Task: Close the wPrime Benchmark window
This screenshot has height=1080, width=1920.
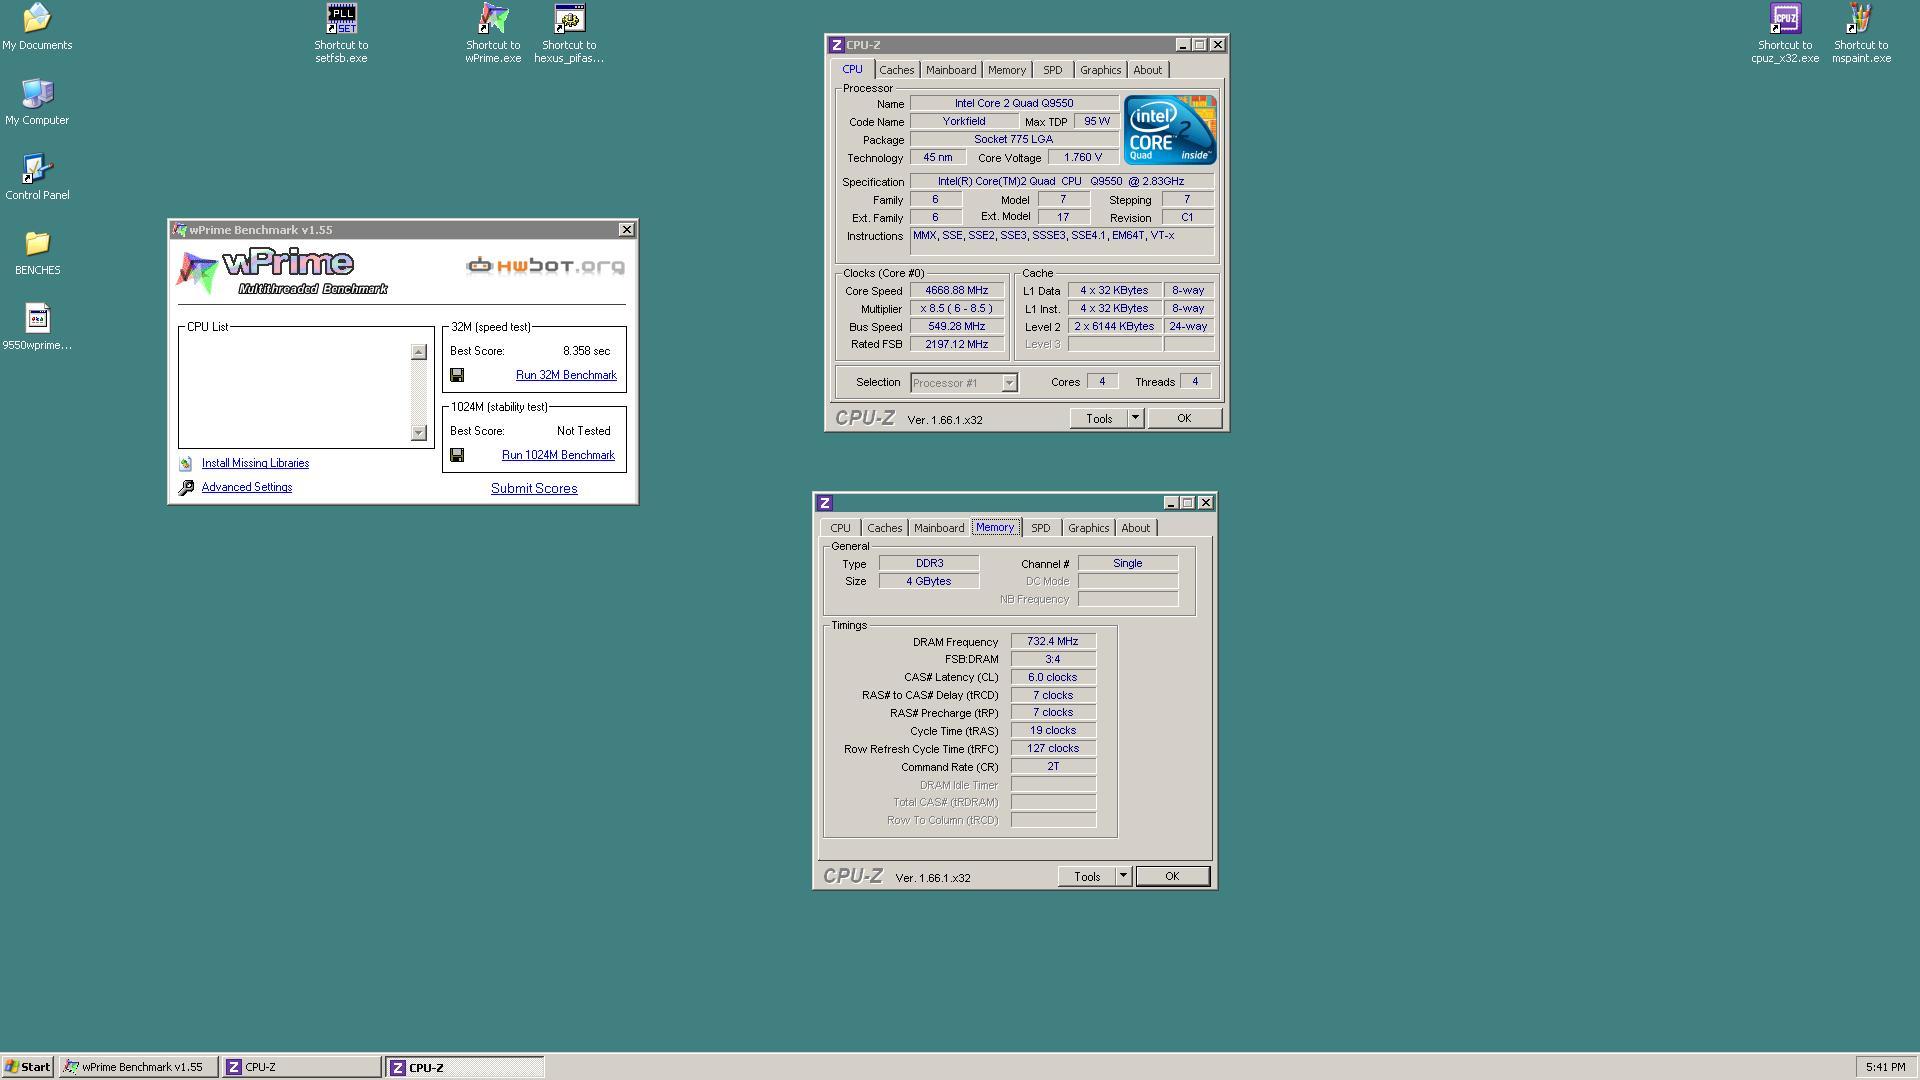Action: click(x=627, y=230)
